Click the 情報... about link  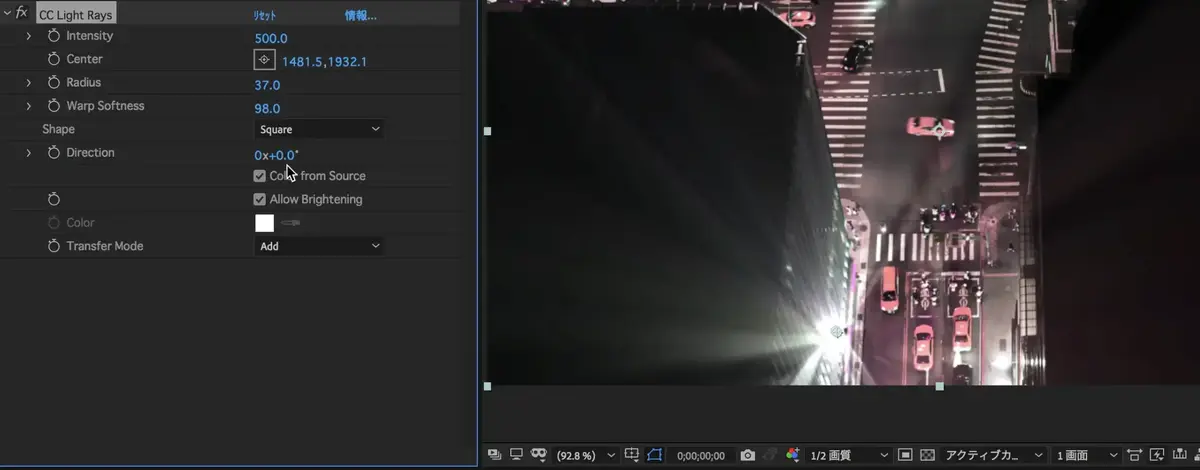(x=360, y=16)
